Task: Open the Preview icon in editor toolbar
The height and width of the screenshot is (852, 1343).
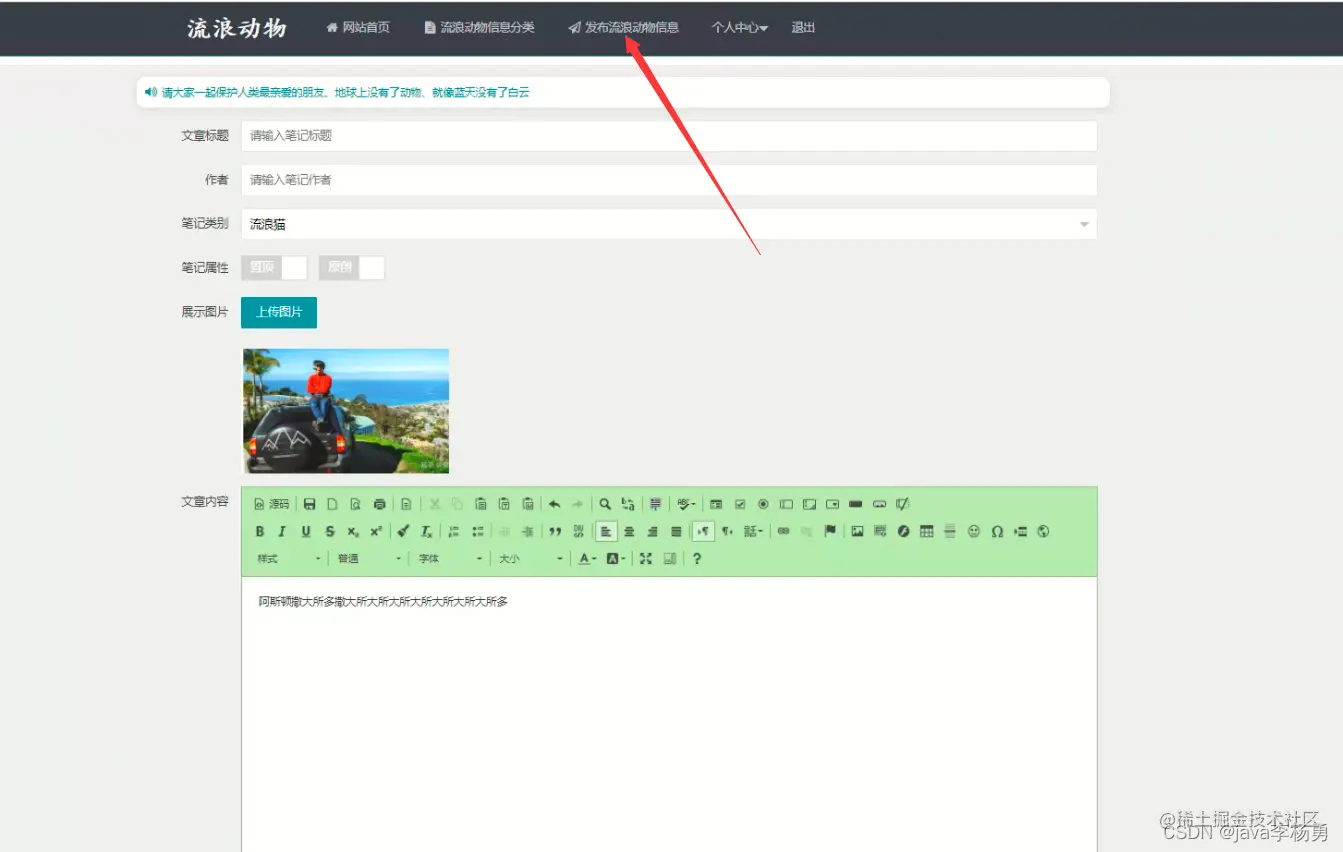Action: click(355, 504)
